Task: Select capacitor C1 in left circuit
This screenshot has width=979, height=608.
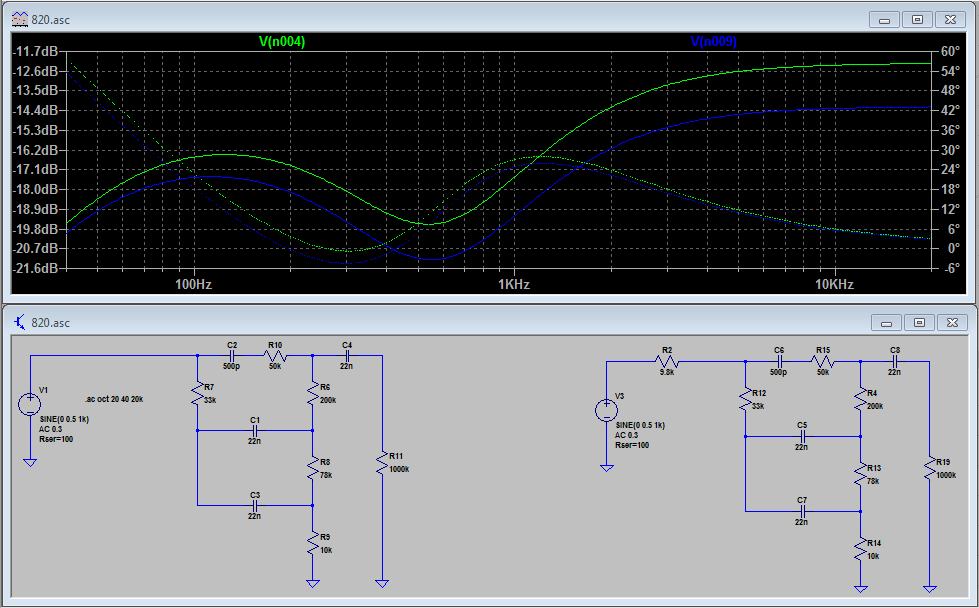Action: [x=255, y=430]
